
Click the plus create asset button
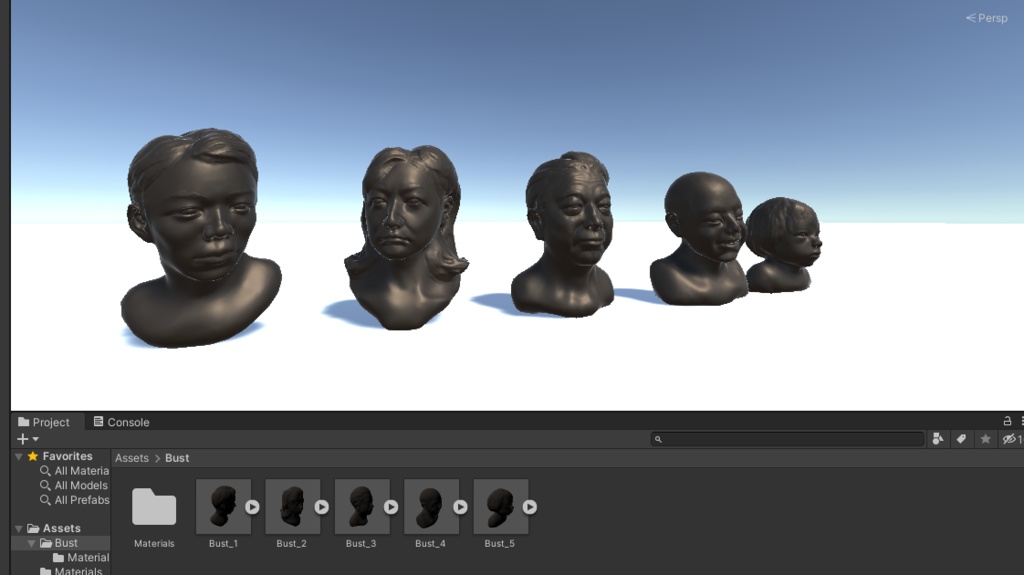tap(22, 439)
